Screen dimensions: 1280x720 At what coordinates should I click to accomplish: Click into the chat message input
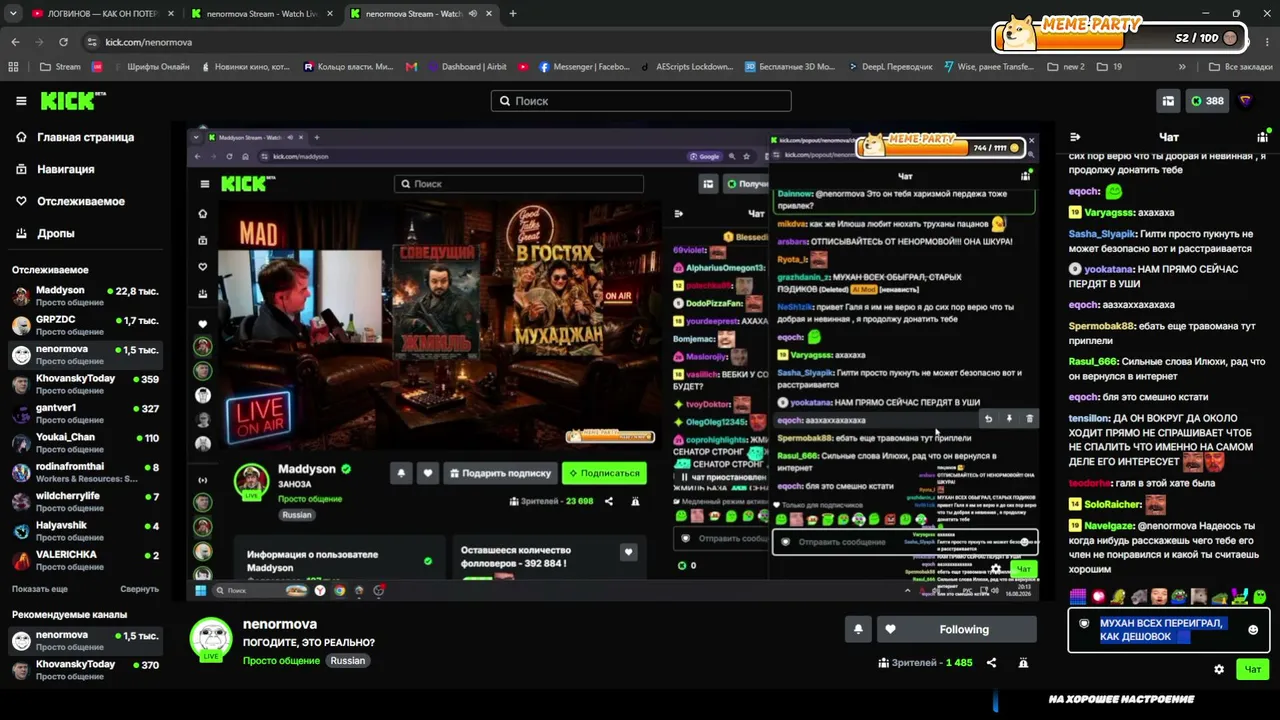[1168, 630]
